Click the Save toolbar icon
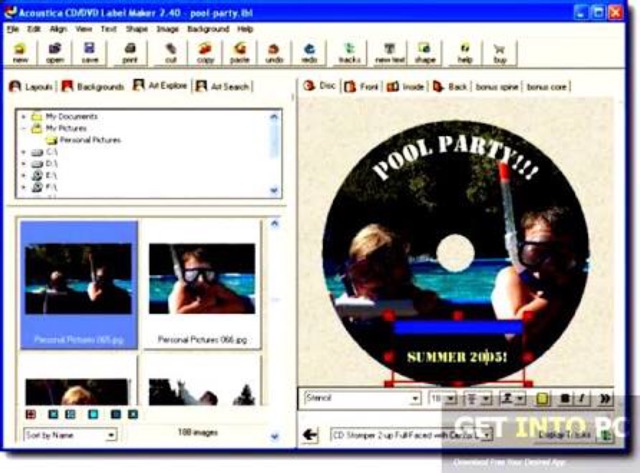 click(x=89, y=52)
